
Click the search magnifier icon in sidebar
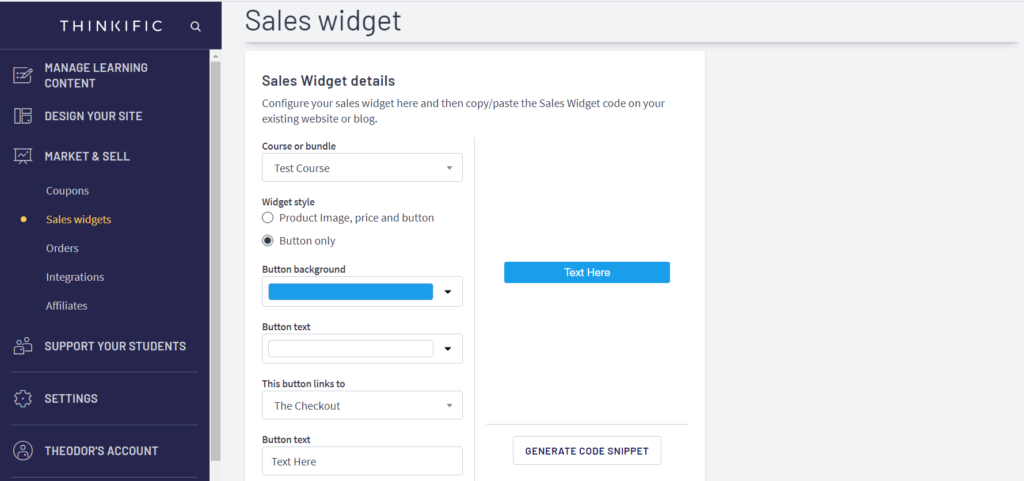[x=195, y=26]
